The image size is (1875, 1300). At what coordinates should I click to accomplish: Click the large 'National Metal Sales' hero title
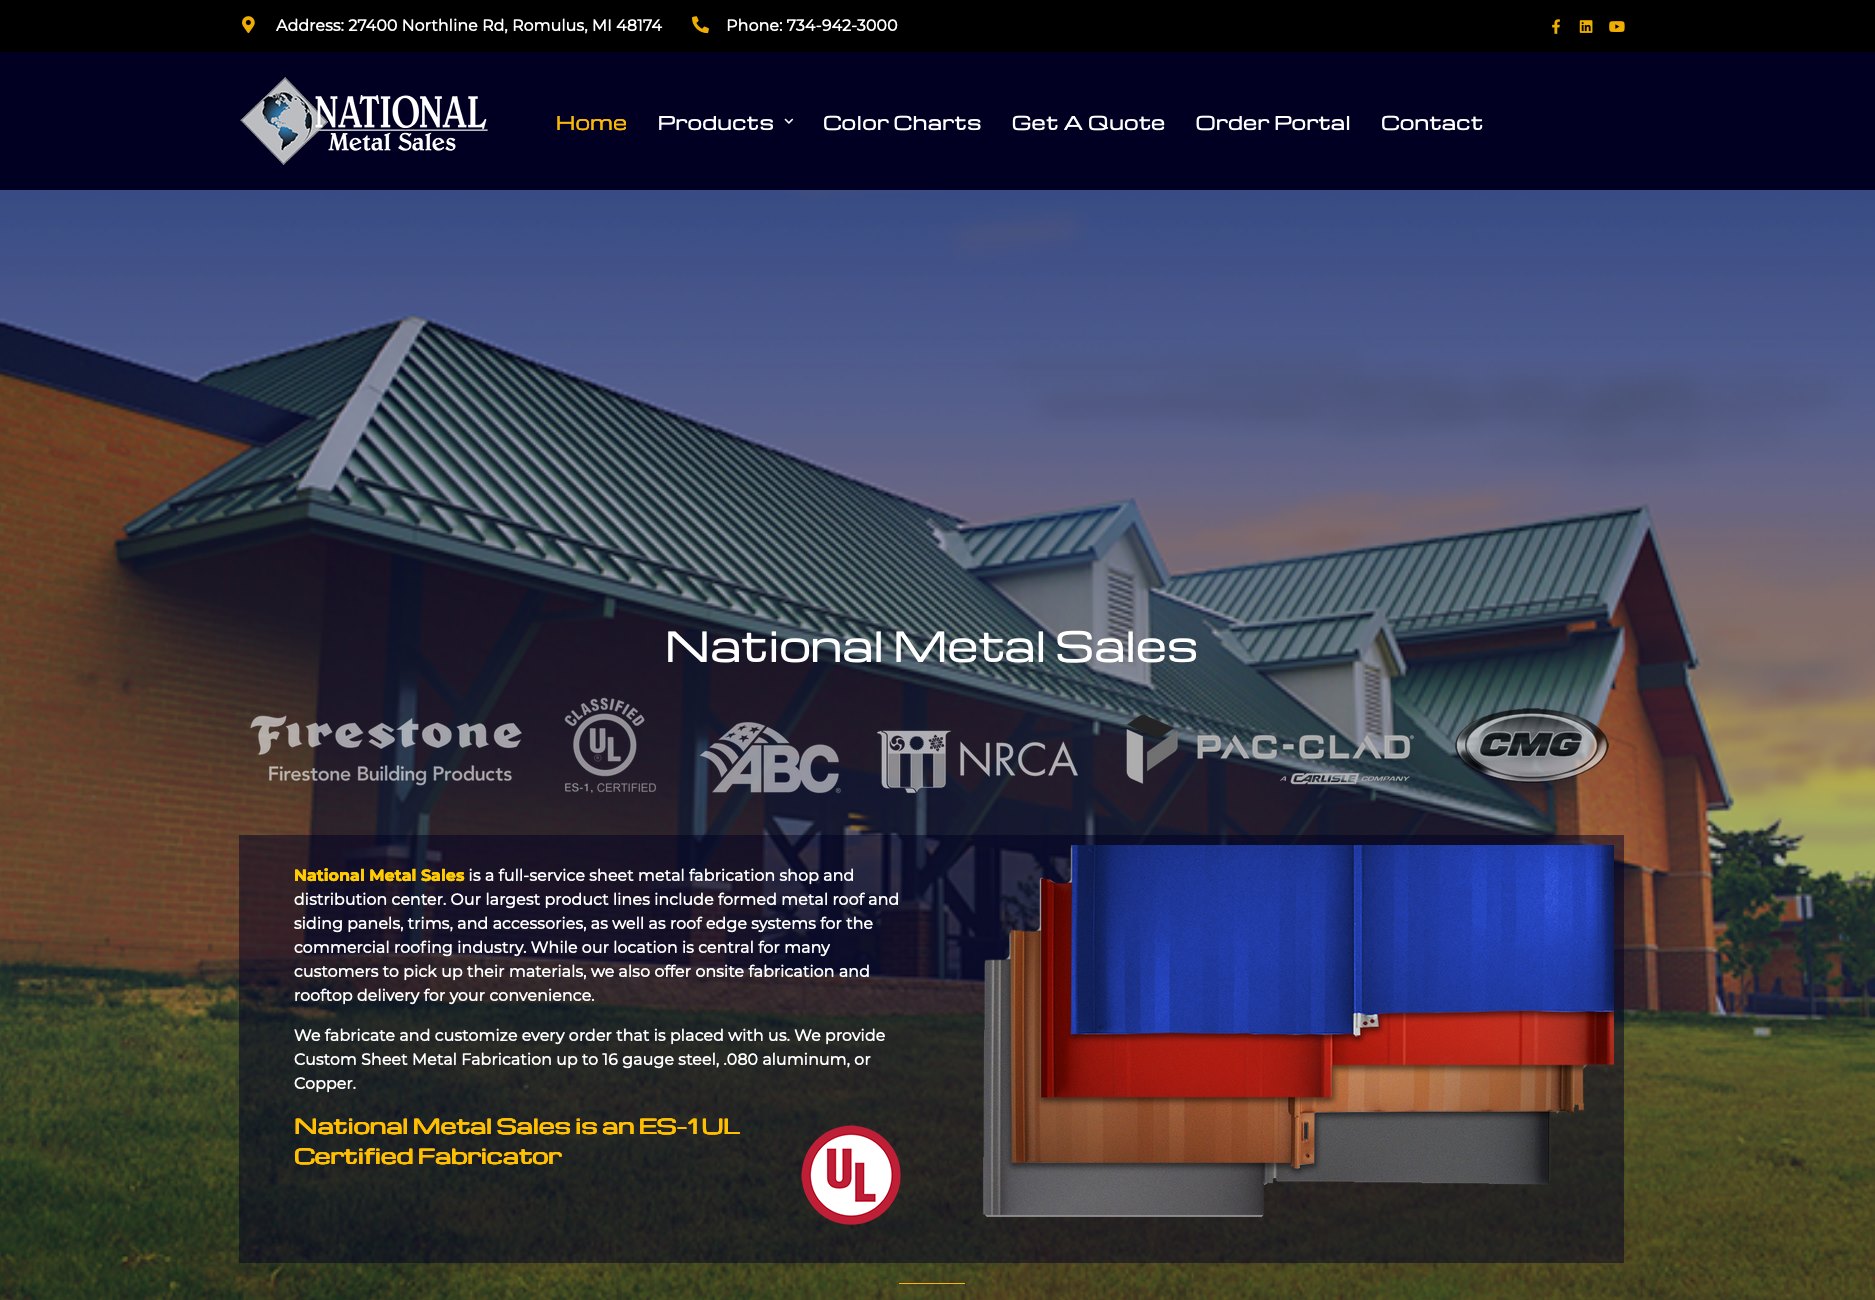coord(931,647)
